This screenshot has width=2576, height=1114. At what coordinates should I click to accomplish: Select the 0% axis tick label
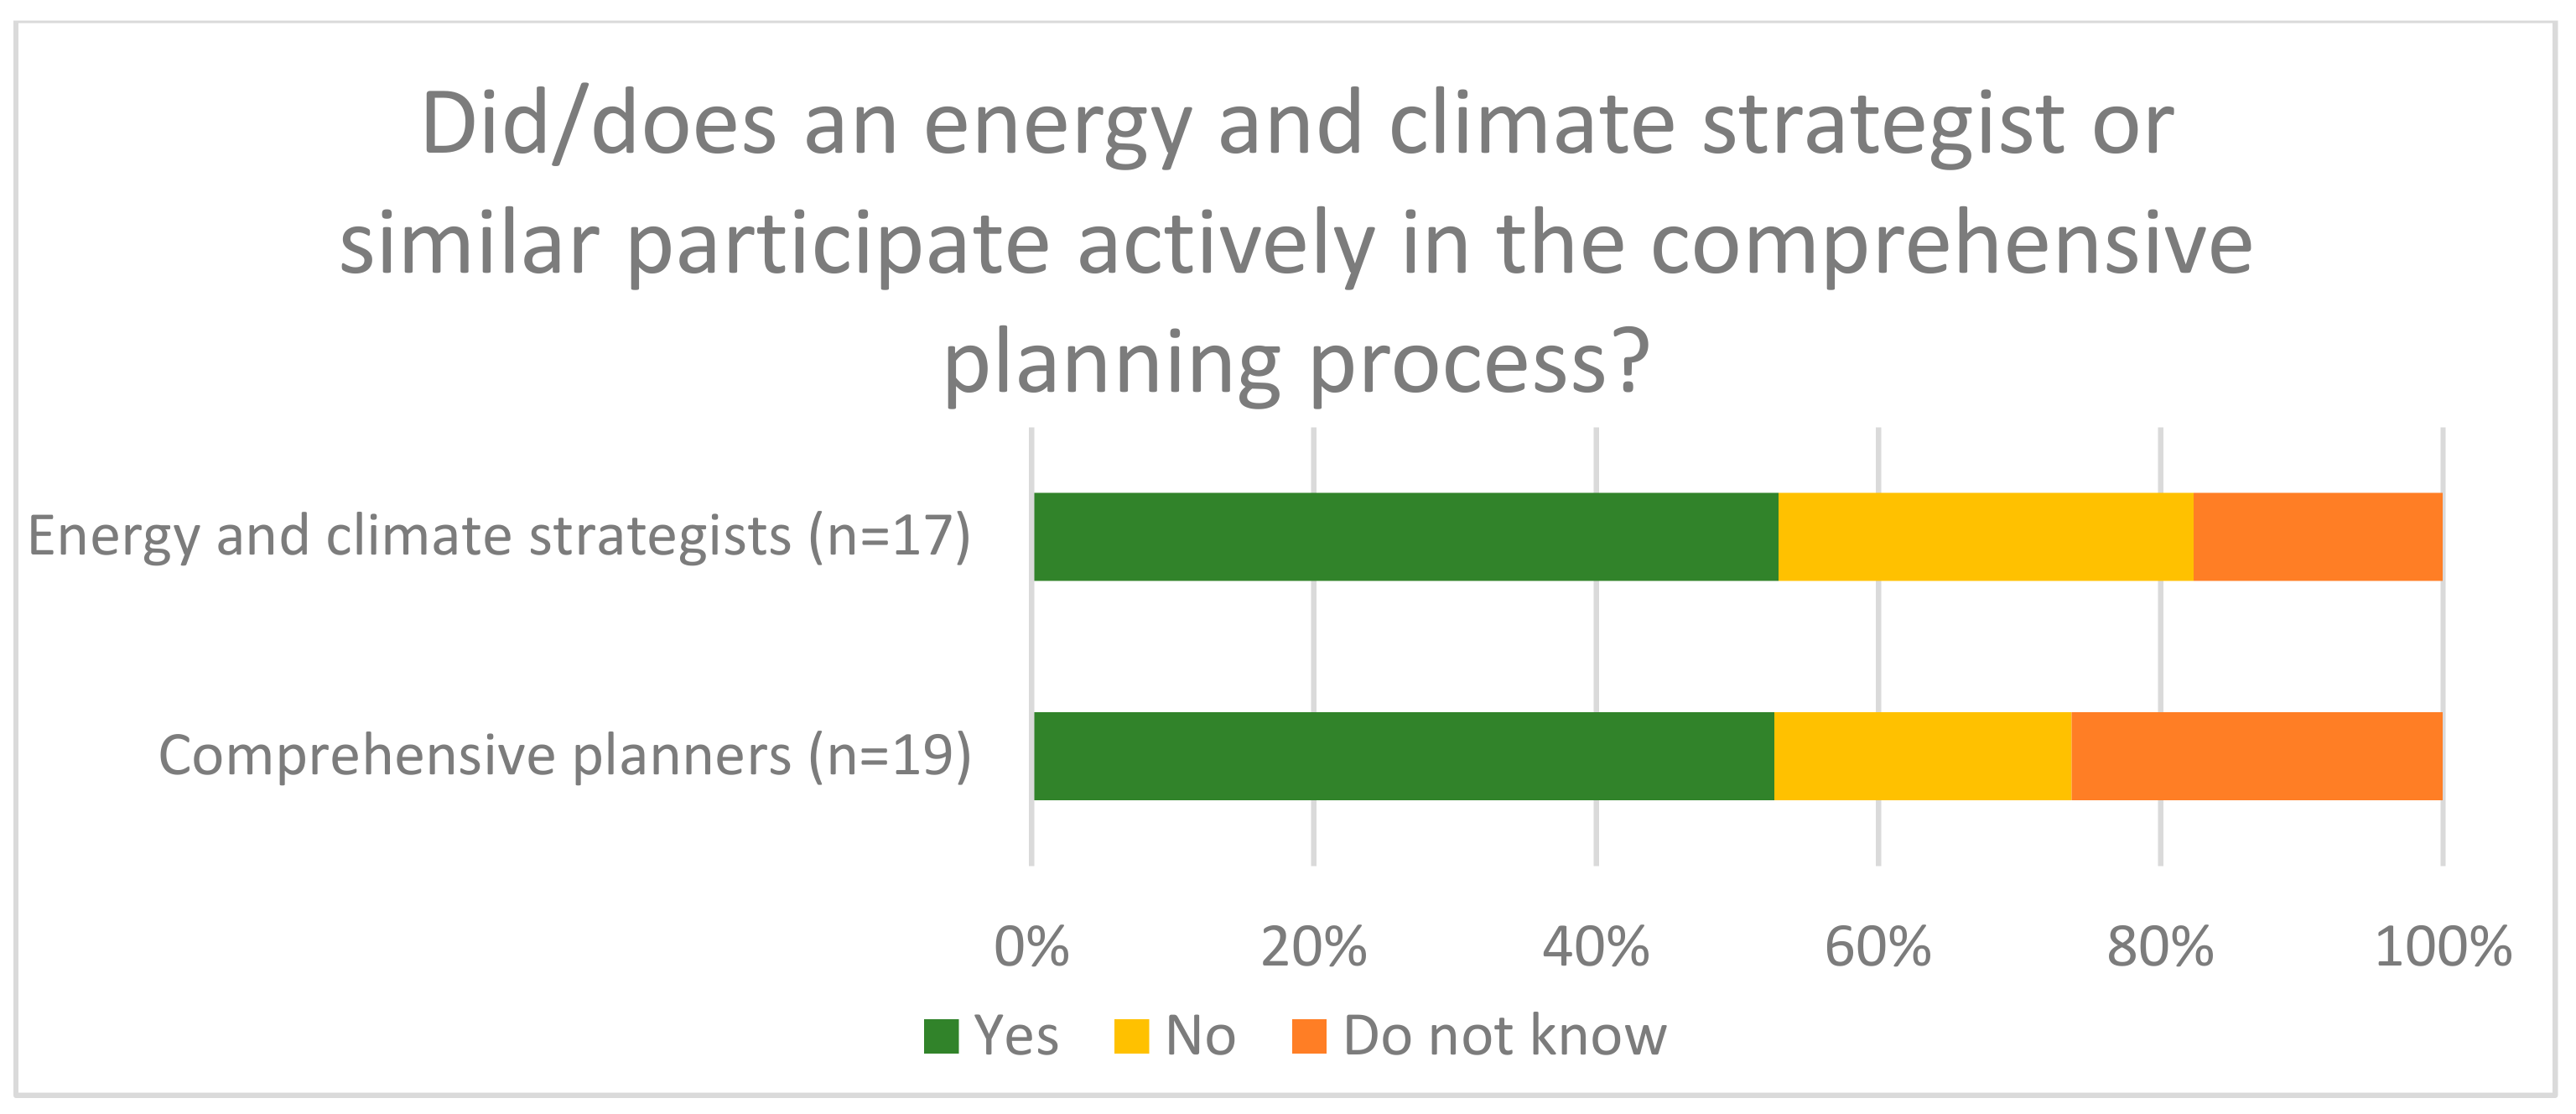point(1031,947)
